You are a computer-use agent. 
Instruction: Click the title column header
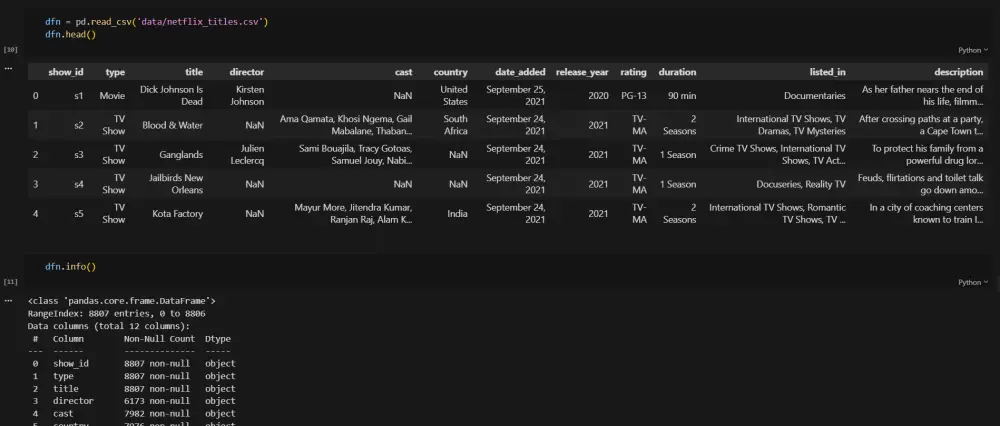coord(194,72)
